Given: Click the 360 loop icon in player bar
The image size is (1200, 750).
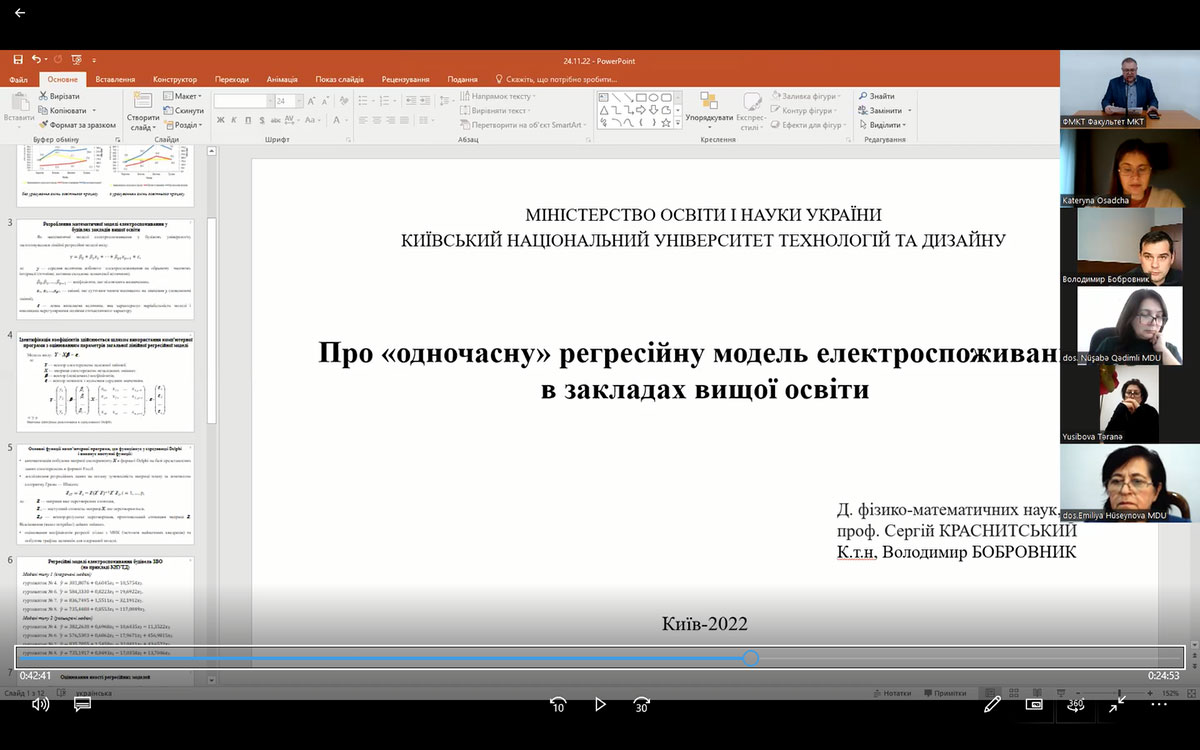Looking at the screenshot, I should (x=1076, y=704).
